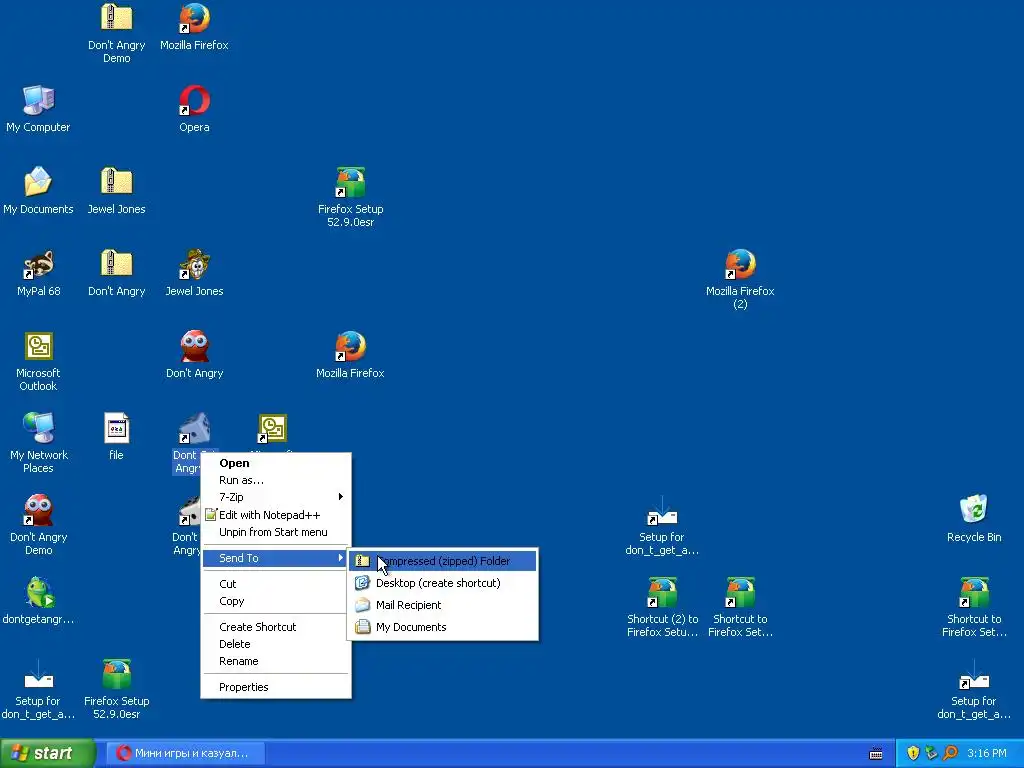Choose Edit with Notepad++
The width and height of the screenshot is (1024, 768).
[x=276, y=515]
